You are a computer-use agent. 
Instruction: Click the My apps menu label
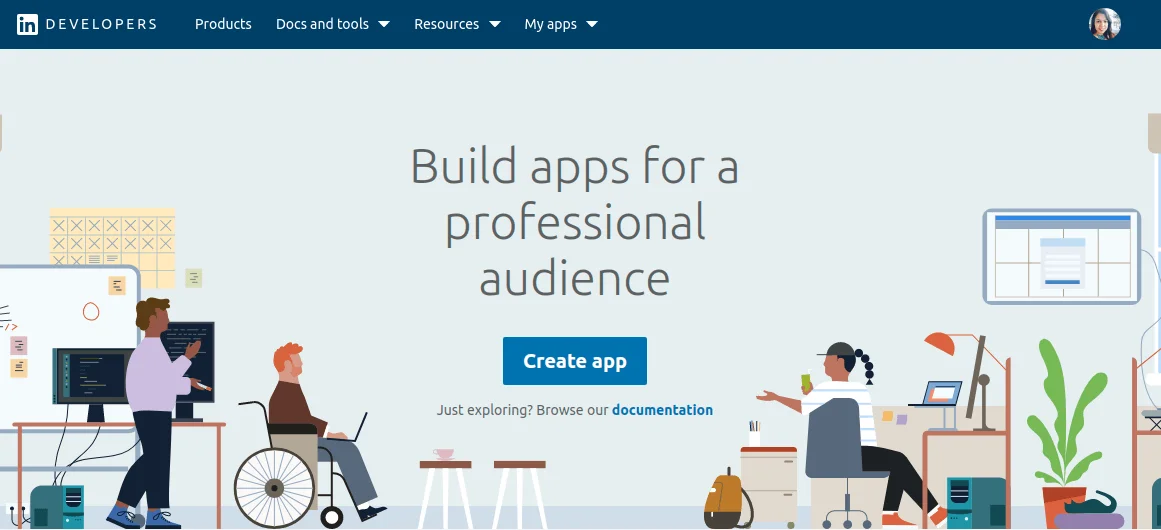550,24
